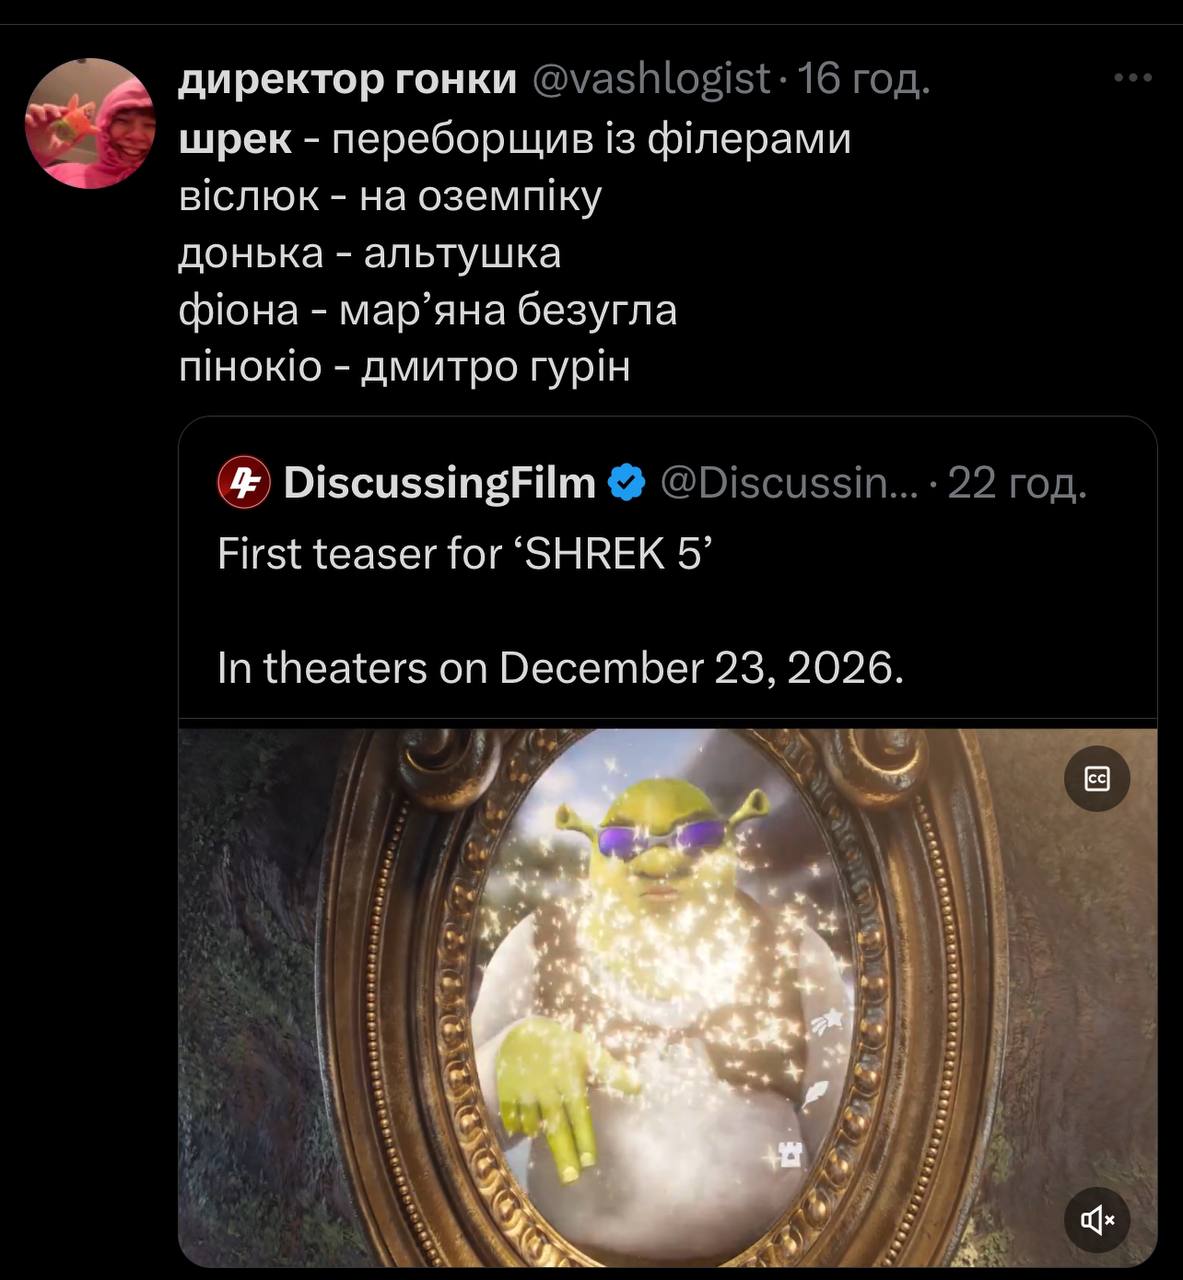Click the DiscussingFilm red logo avatar
Screen dimensions: 1183x1280
tap(243, 482)
